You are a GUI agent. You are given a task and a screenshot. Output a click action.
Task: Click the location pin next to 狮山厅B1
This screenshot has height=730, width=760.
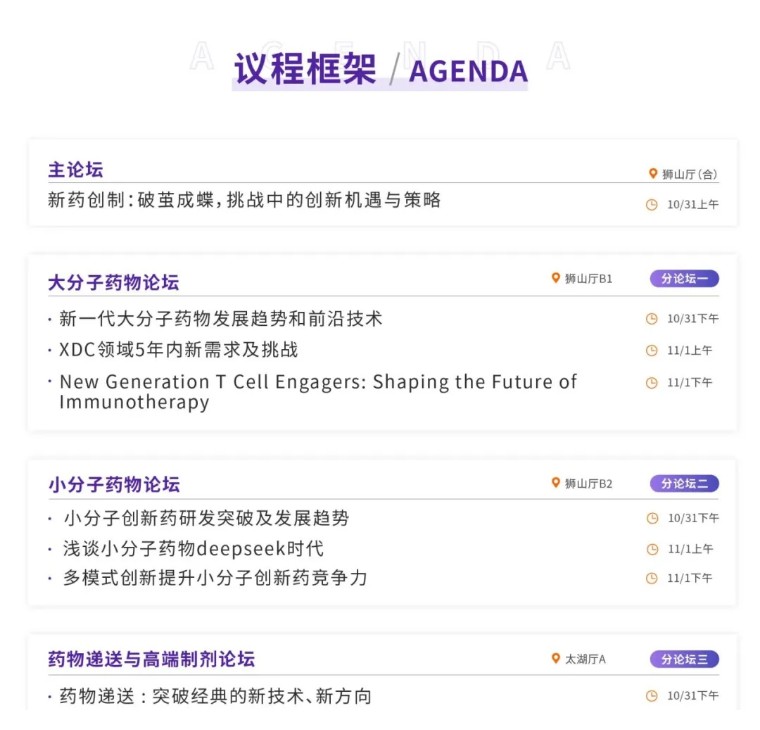tap(556, 278)
